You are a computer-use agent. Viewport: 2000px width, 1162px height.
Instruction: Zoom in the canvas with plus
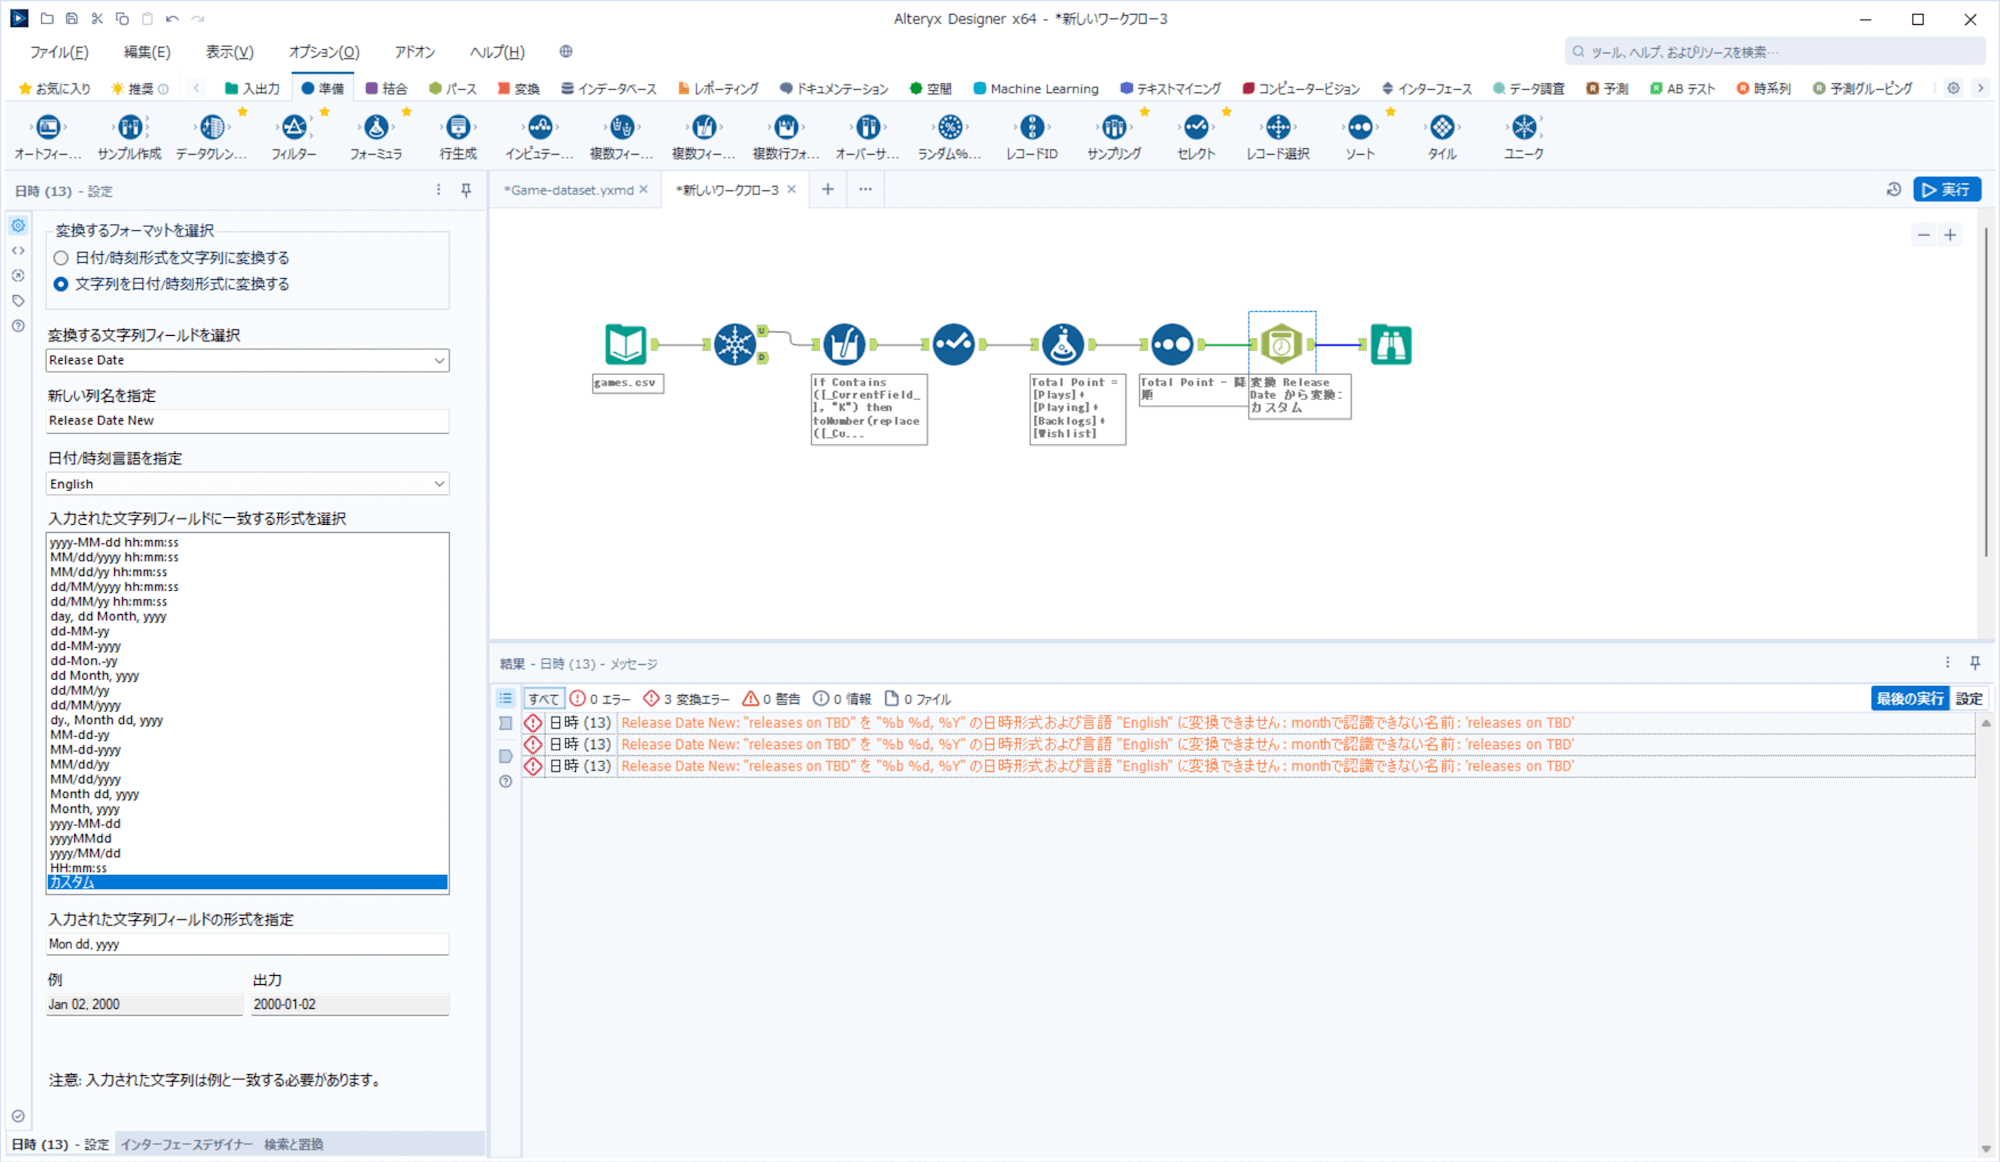coord(1950,235)
